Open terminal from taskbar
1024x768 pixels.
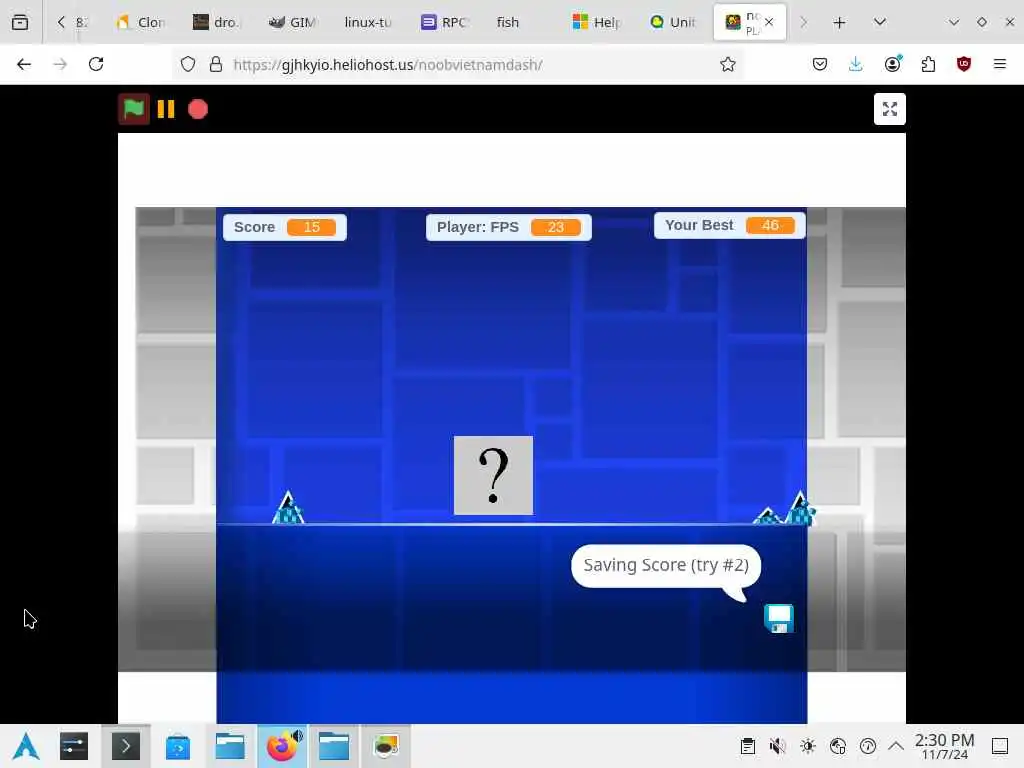coord(125,746)
